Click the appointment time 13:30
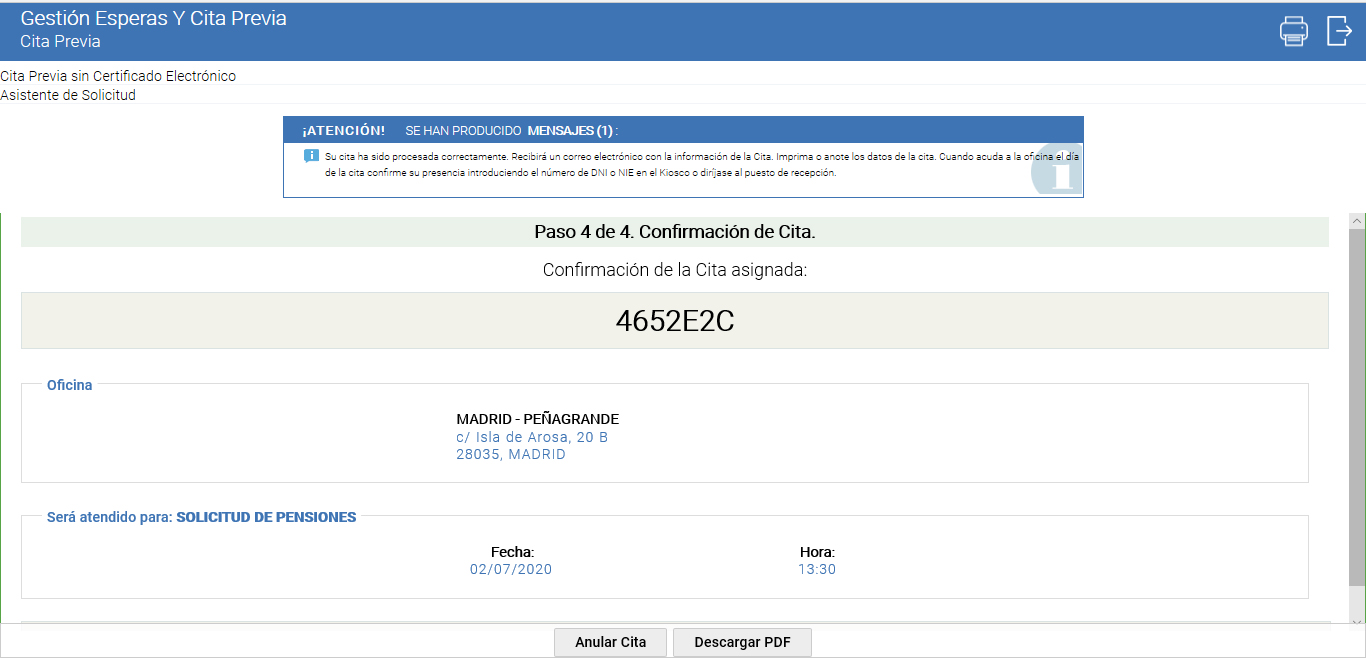The height and width of the screenshot is (658, 1366). (817, 569)
